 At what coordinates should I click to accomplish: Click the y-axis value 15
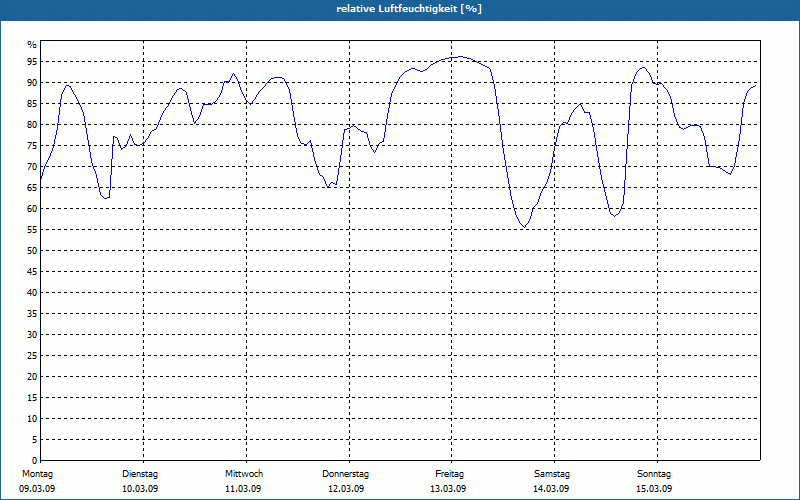click(32, 397)
